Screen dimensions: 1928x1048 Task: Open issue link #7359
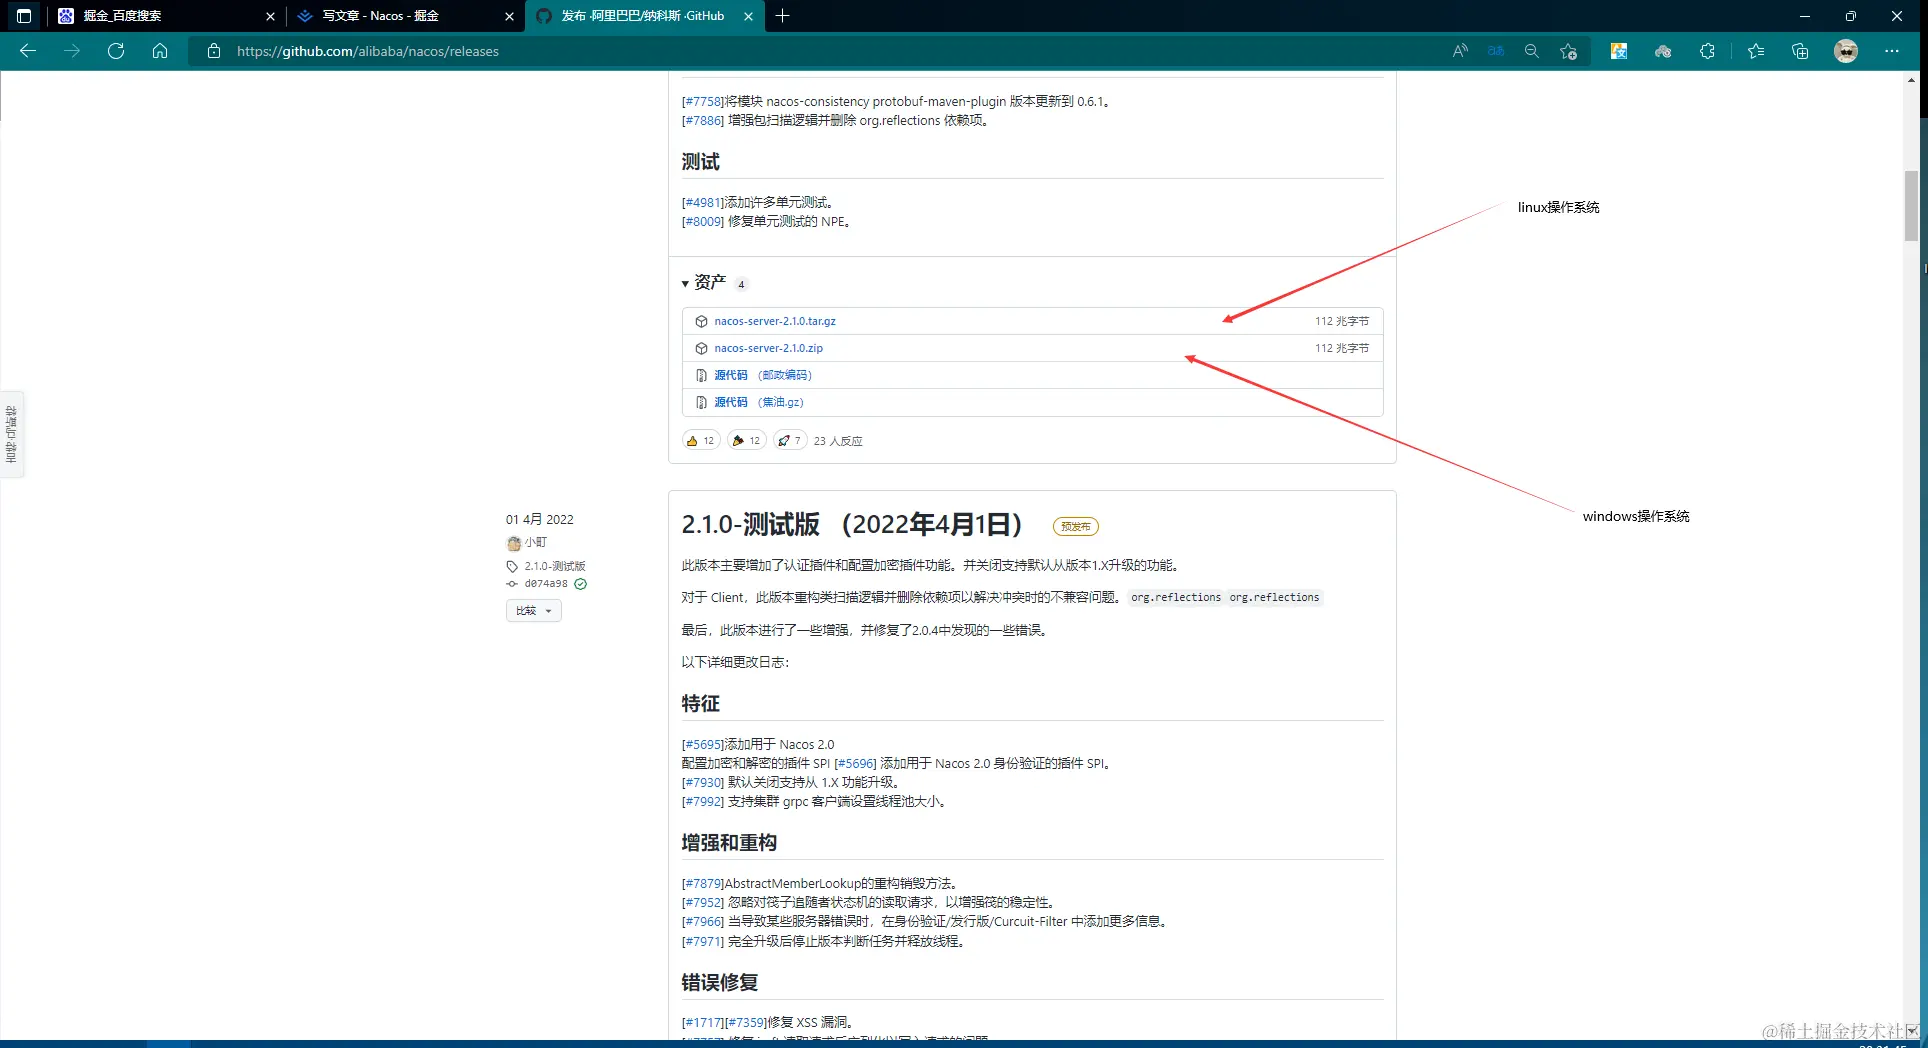[x=746, y=1022]
